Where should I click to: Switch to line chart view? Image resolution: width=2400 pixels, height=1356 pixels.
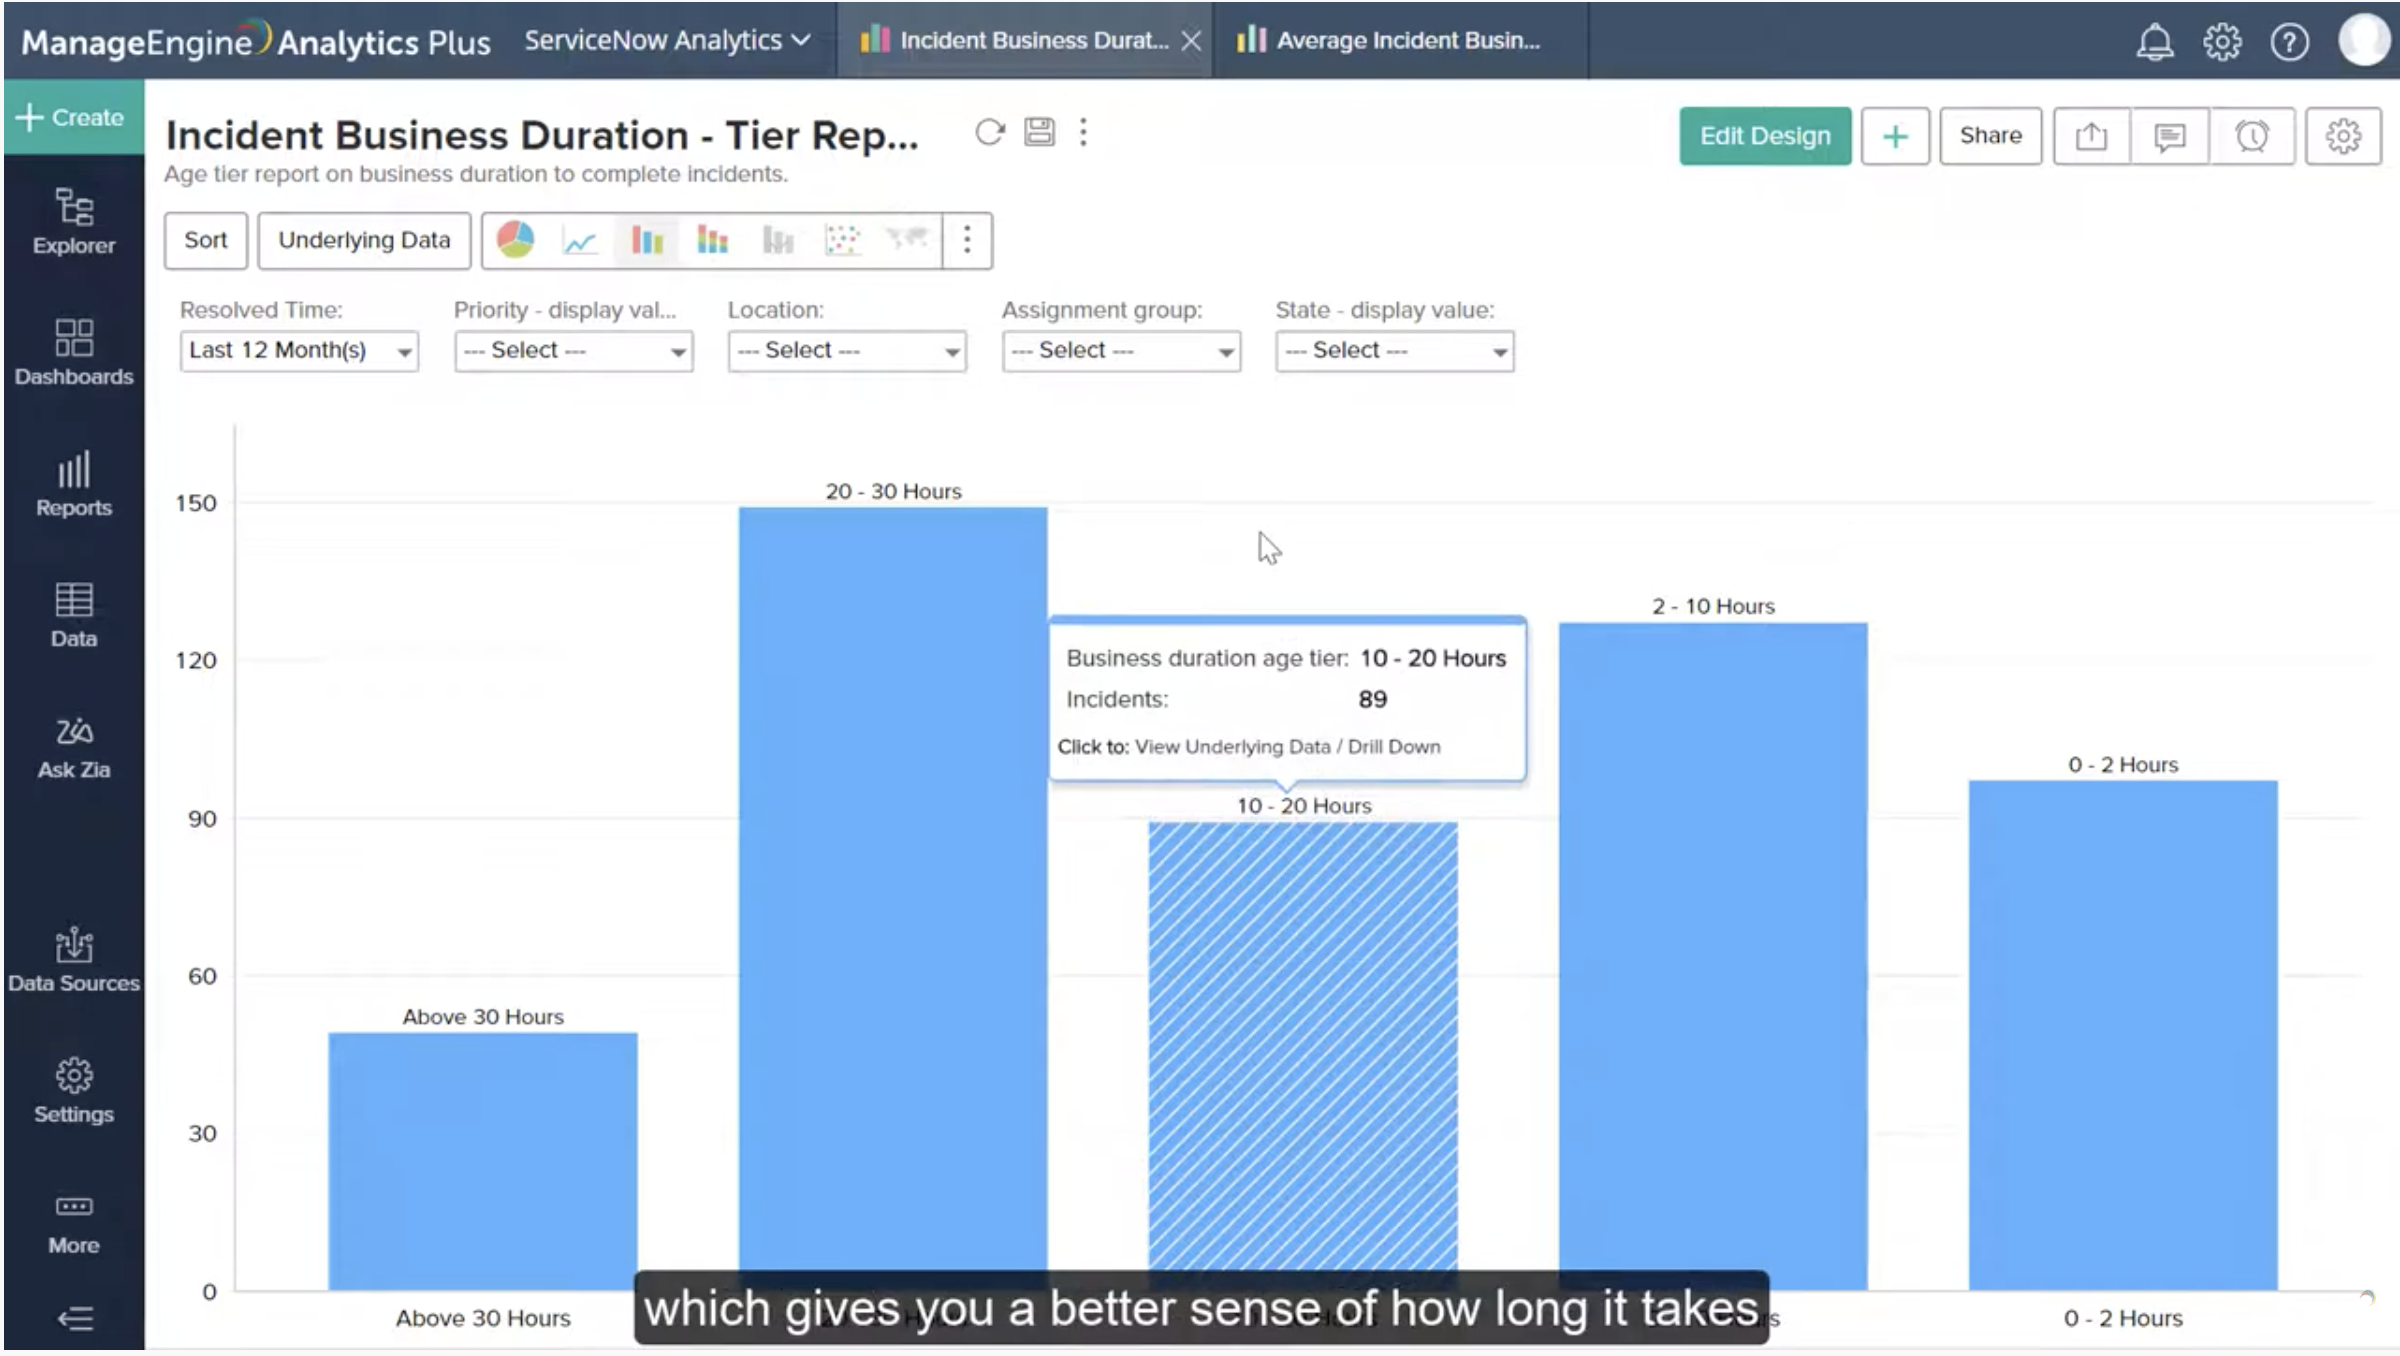pyautogui.click(x=580, y=240)
